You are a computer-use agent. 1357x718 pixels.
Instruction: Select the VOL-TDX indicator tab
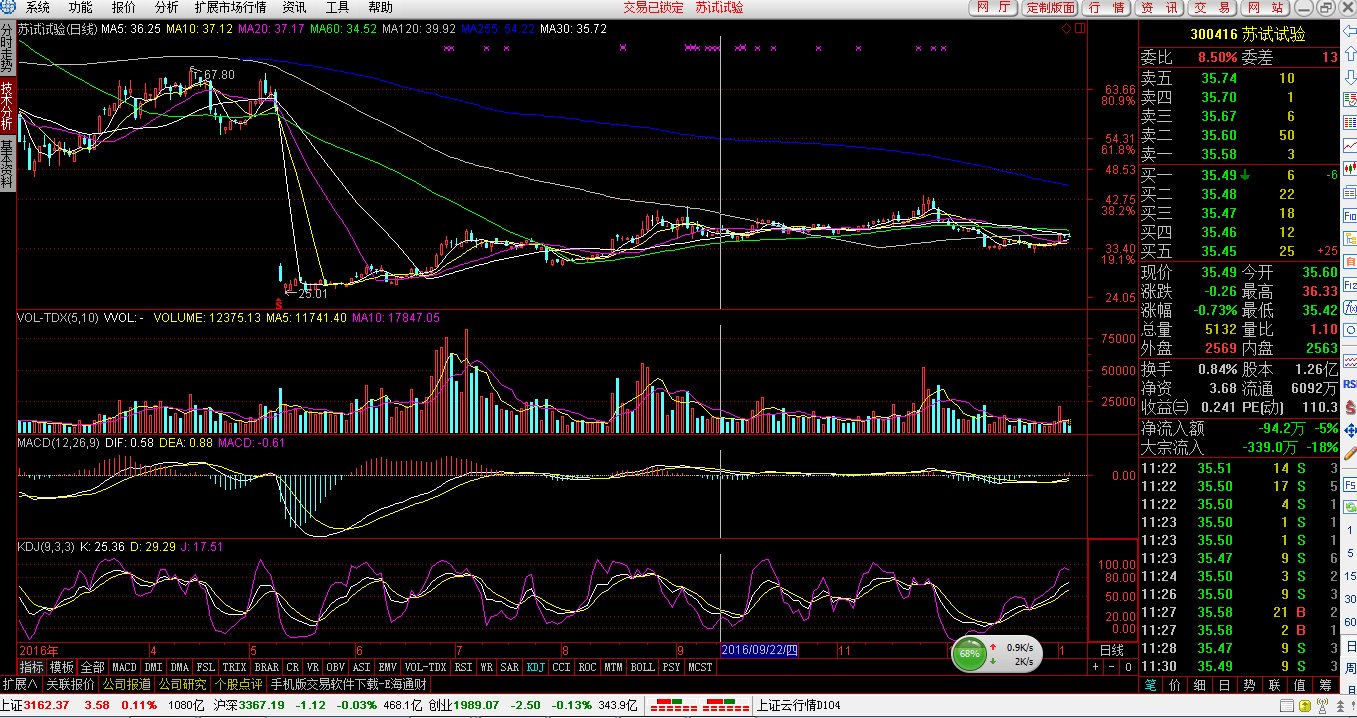(x=426, y=667)
